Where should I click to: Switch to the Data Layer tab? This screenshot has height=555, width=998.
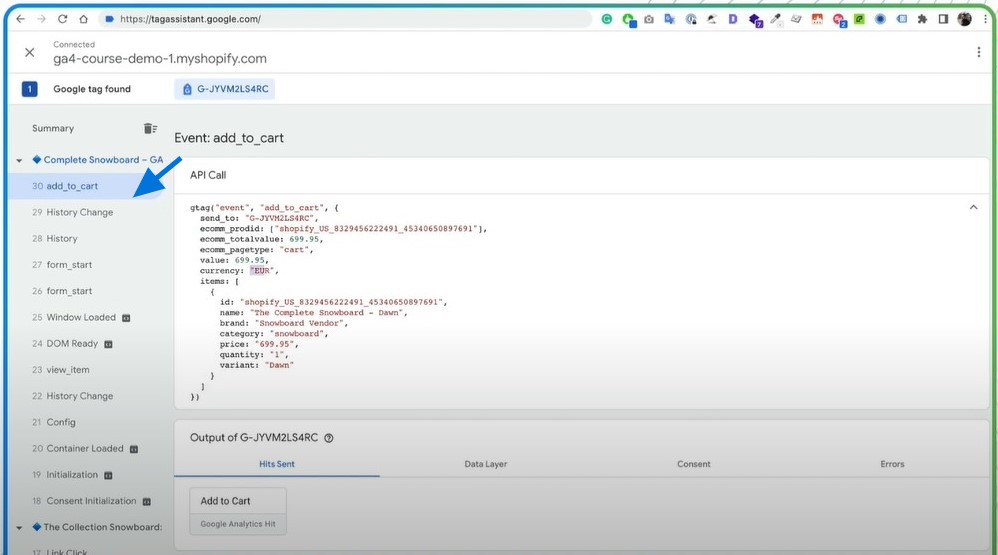486,464
